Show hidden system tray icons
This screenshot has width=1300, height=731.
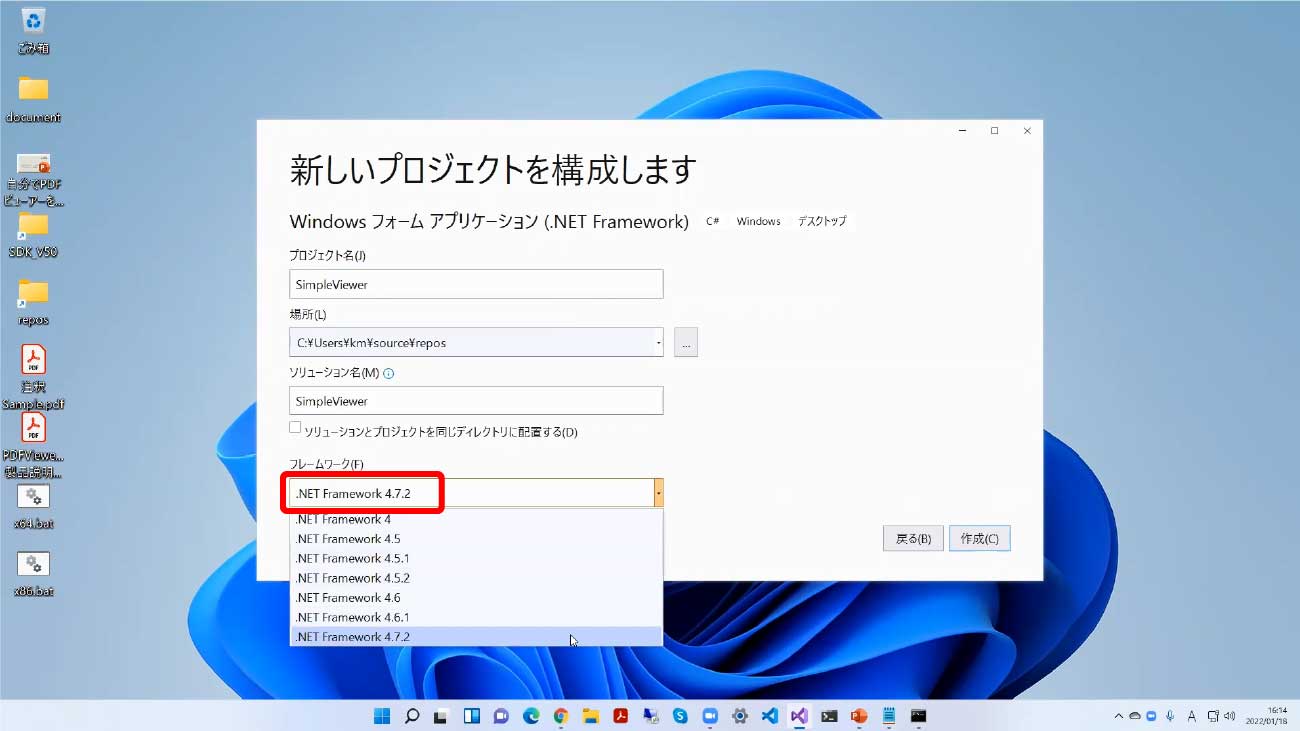1119,716
